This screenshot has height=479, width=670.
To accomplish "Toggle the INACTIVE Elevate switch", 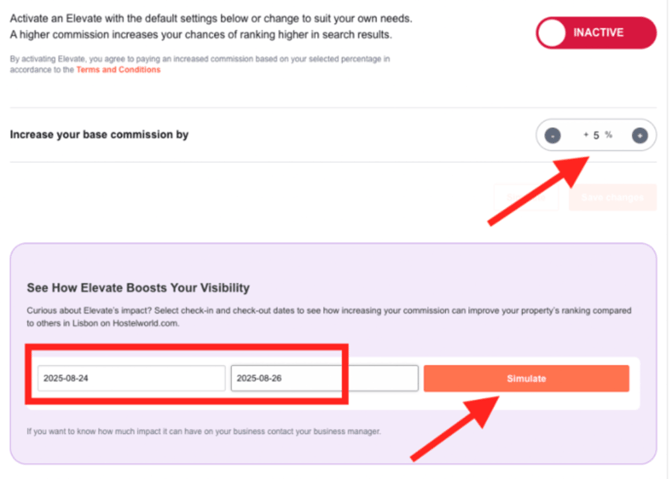I will coord(595,33).
